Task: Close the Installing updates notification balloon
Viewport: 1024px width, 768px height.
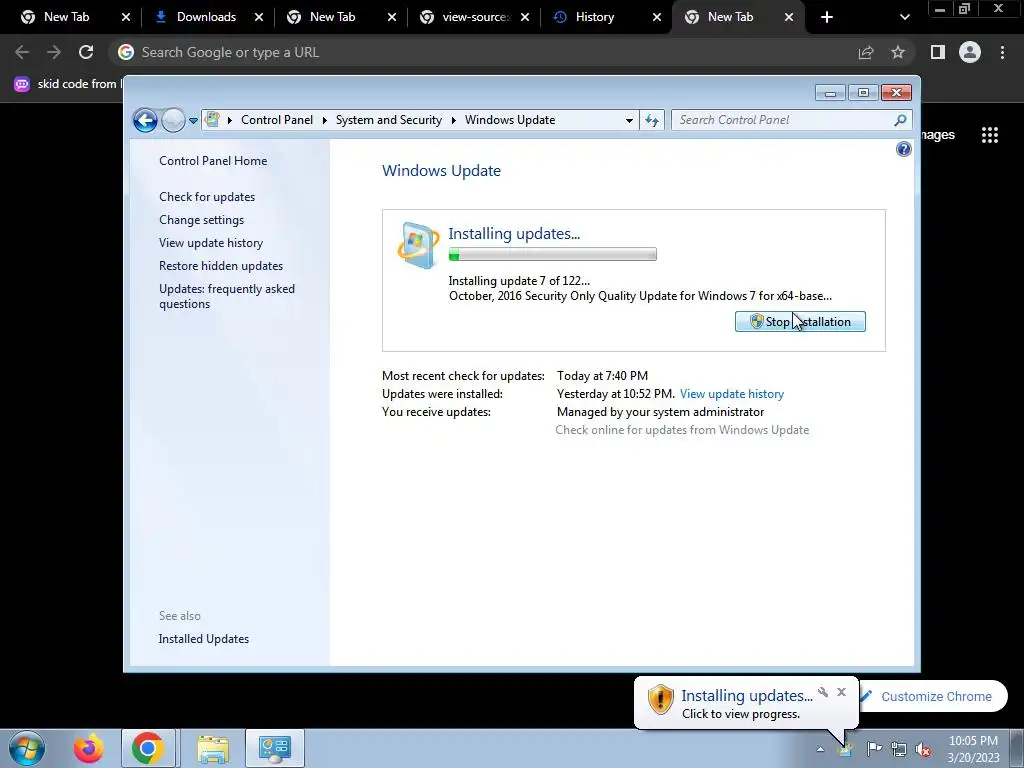Action: click(x=841, y=692)
